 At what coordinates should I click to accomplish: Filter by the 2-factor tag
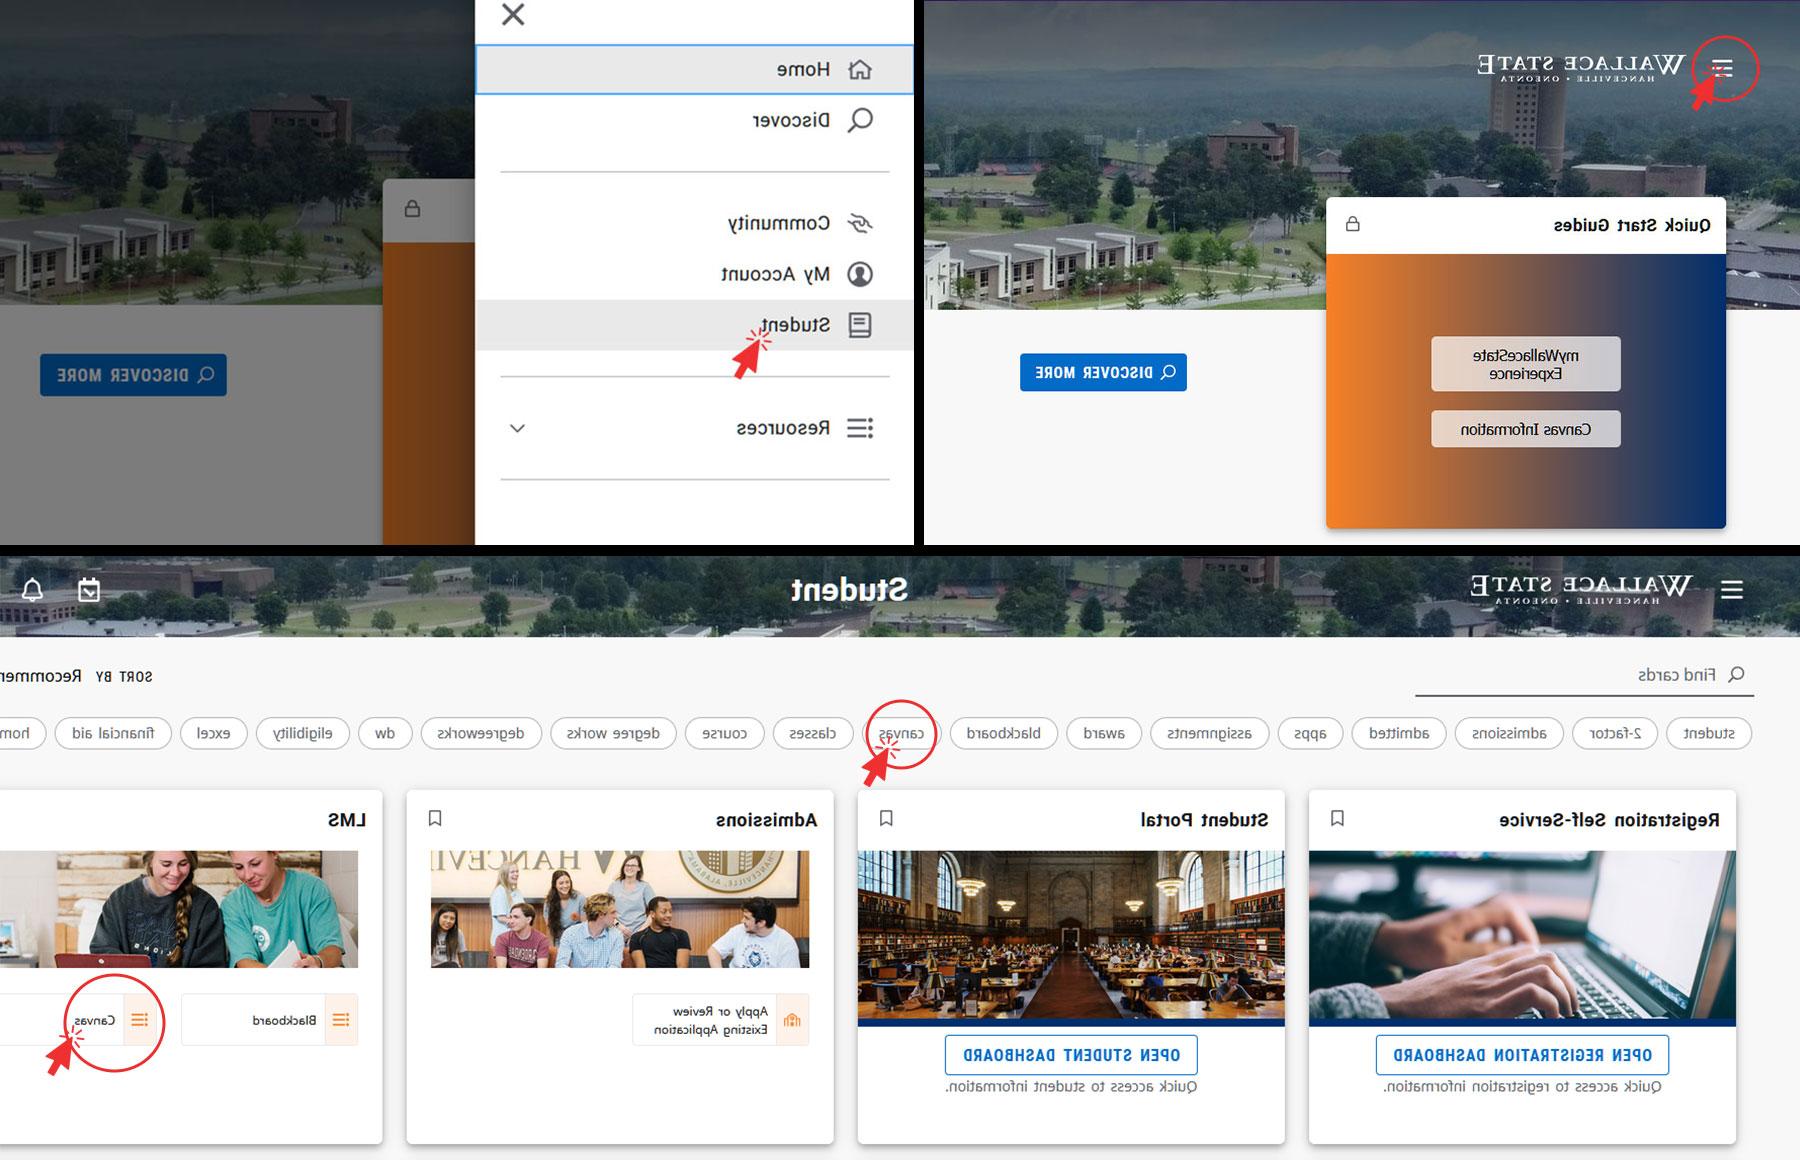(x=1615, y=733)
